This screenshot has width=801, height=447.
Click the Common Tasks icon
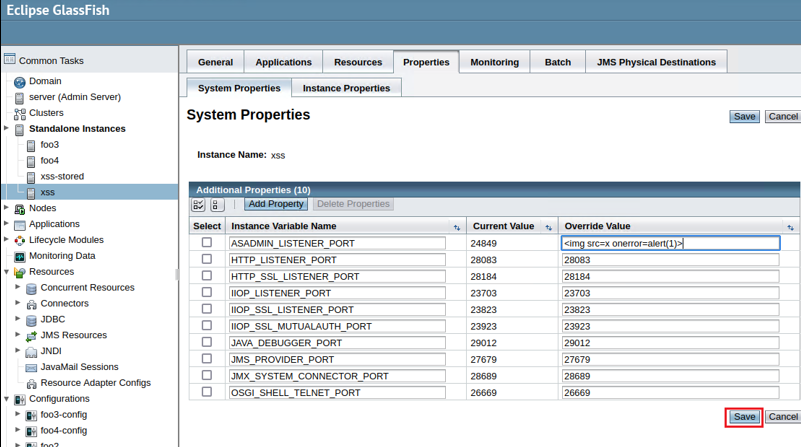(10, 59)
